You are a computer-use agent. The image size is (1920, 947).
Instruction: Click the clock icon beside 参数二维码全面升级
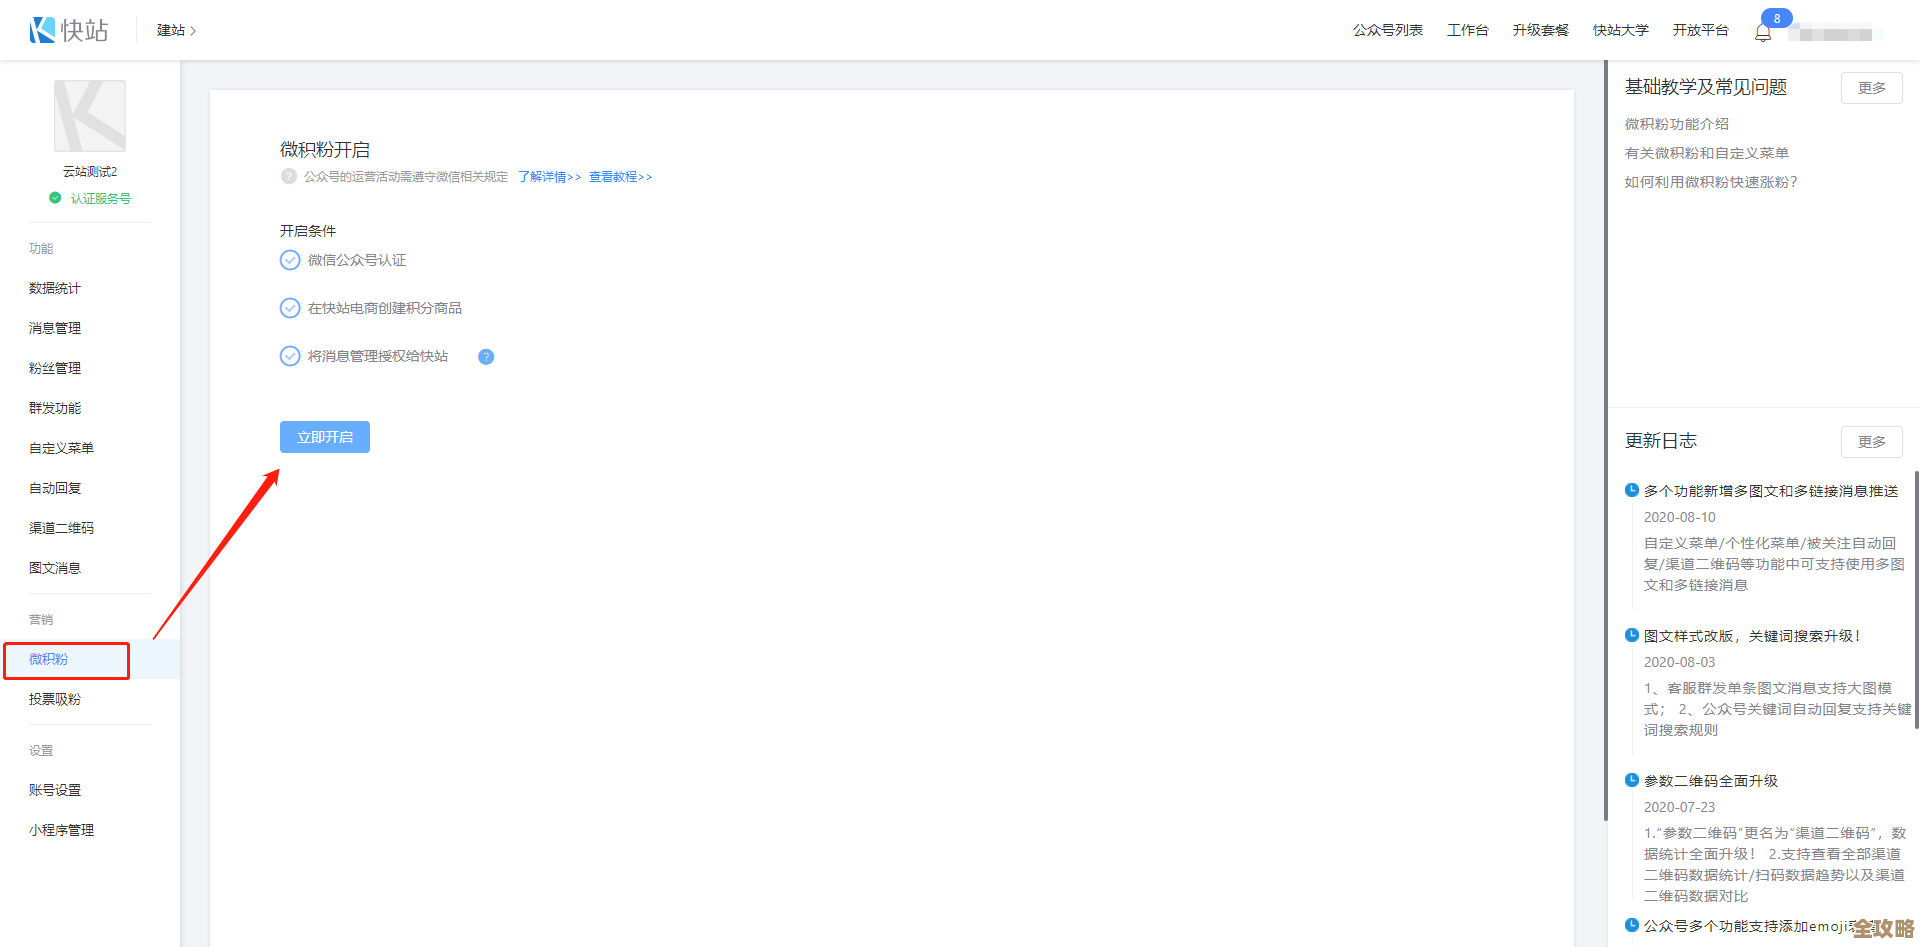[x=1632, y=780]
